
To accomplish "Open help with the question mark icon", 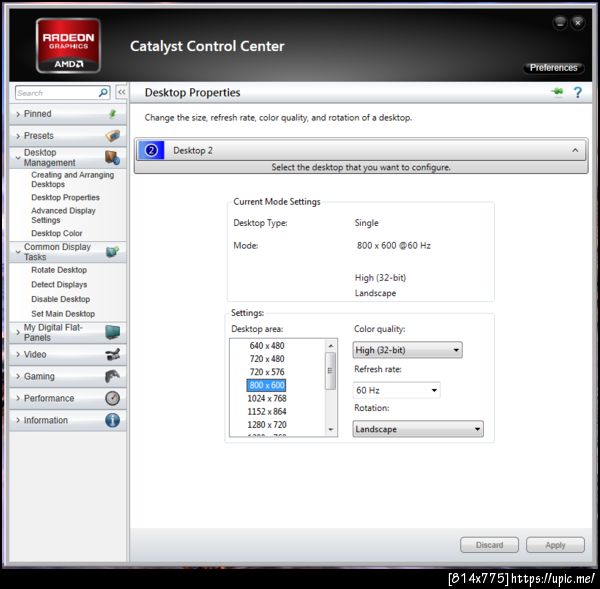I will tap(577, 92).
